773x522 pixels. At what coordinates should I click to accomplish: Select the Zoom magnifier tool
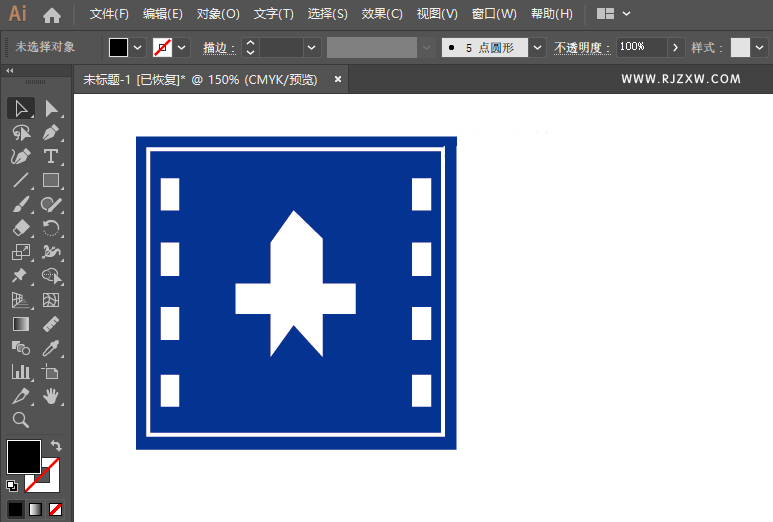[x=20, y=420]
